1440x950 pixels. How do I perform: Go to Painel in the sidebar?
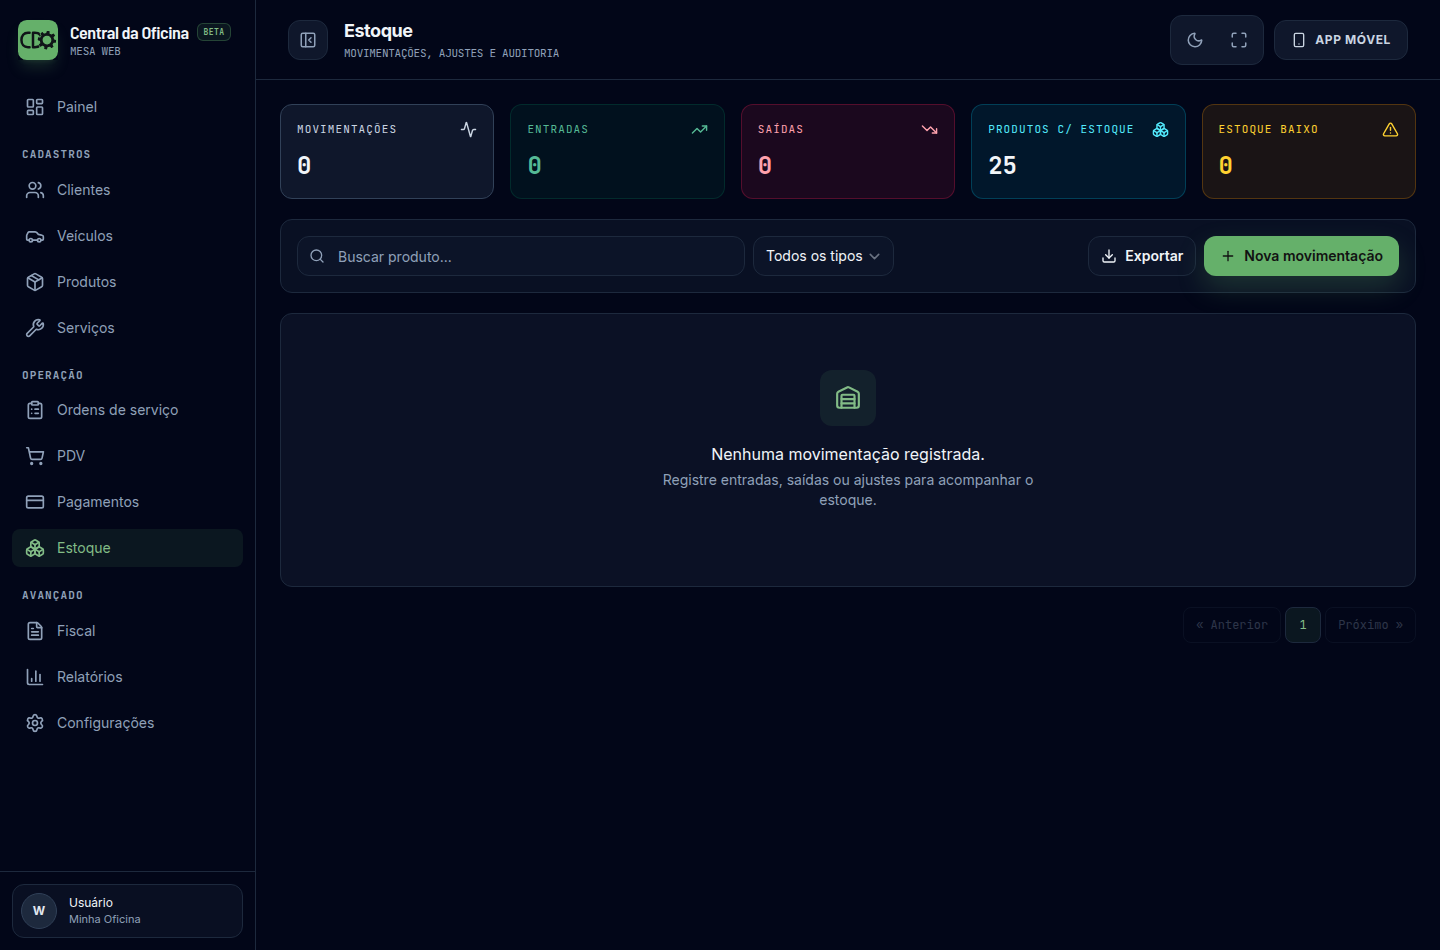tap(127, 107)
